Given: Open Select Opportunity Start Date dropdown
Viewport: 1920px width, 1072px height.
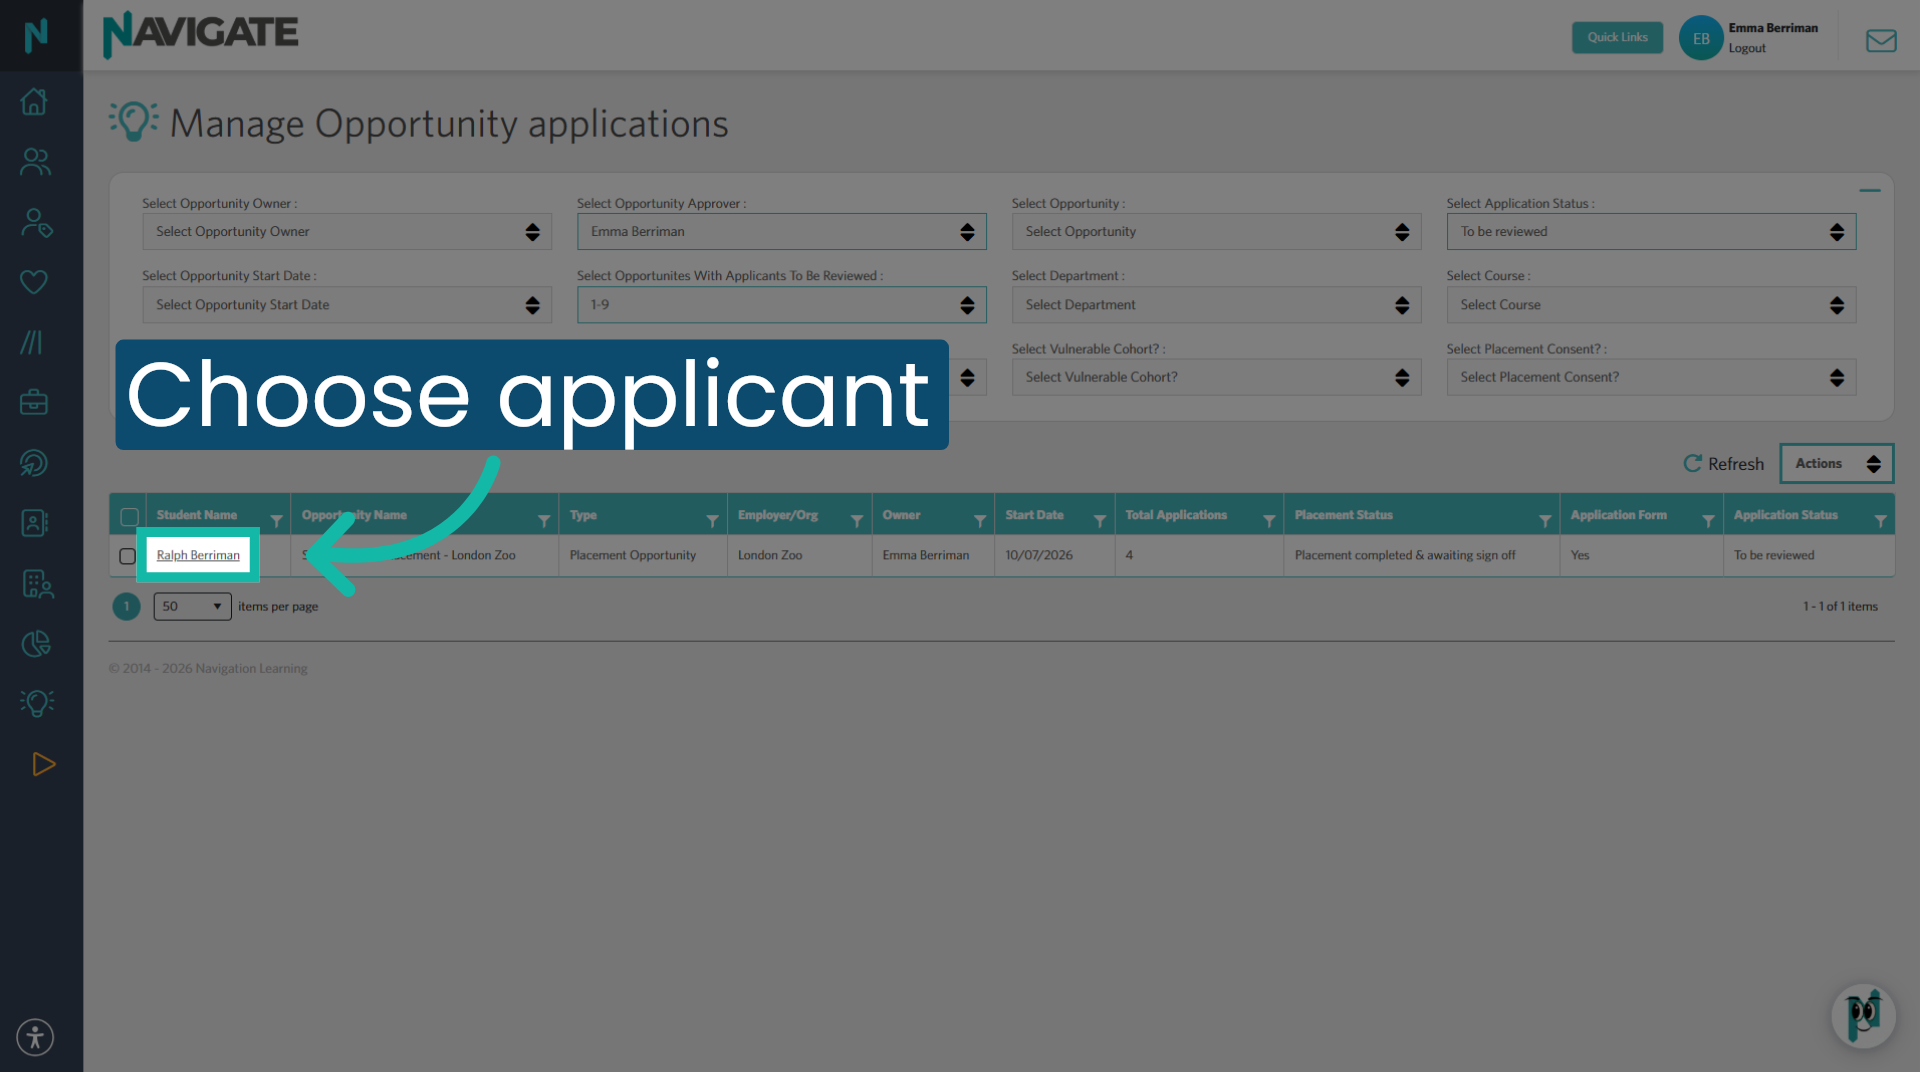Looking at the screenshot, I should (347, 305).
